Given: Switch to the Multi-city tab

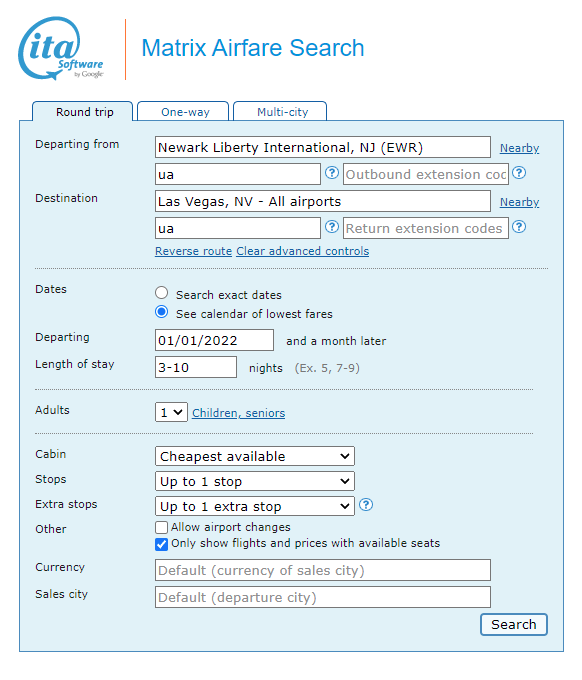Looking at the screenshot, I should [x=280, y=111].
